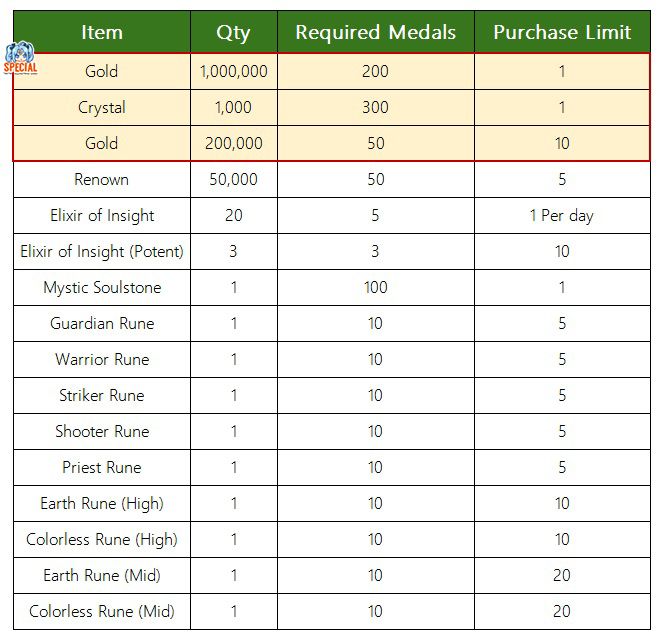Viewport: 664px width, 640px height.
Task: Click the Purchase Limit header
Action: pos(562,32)
